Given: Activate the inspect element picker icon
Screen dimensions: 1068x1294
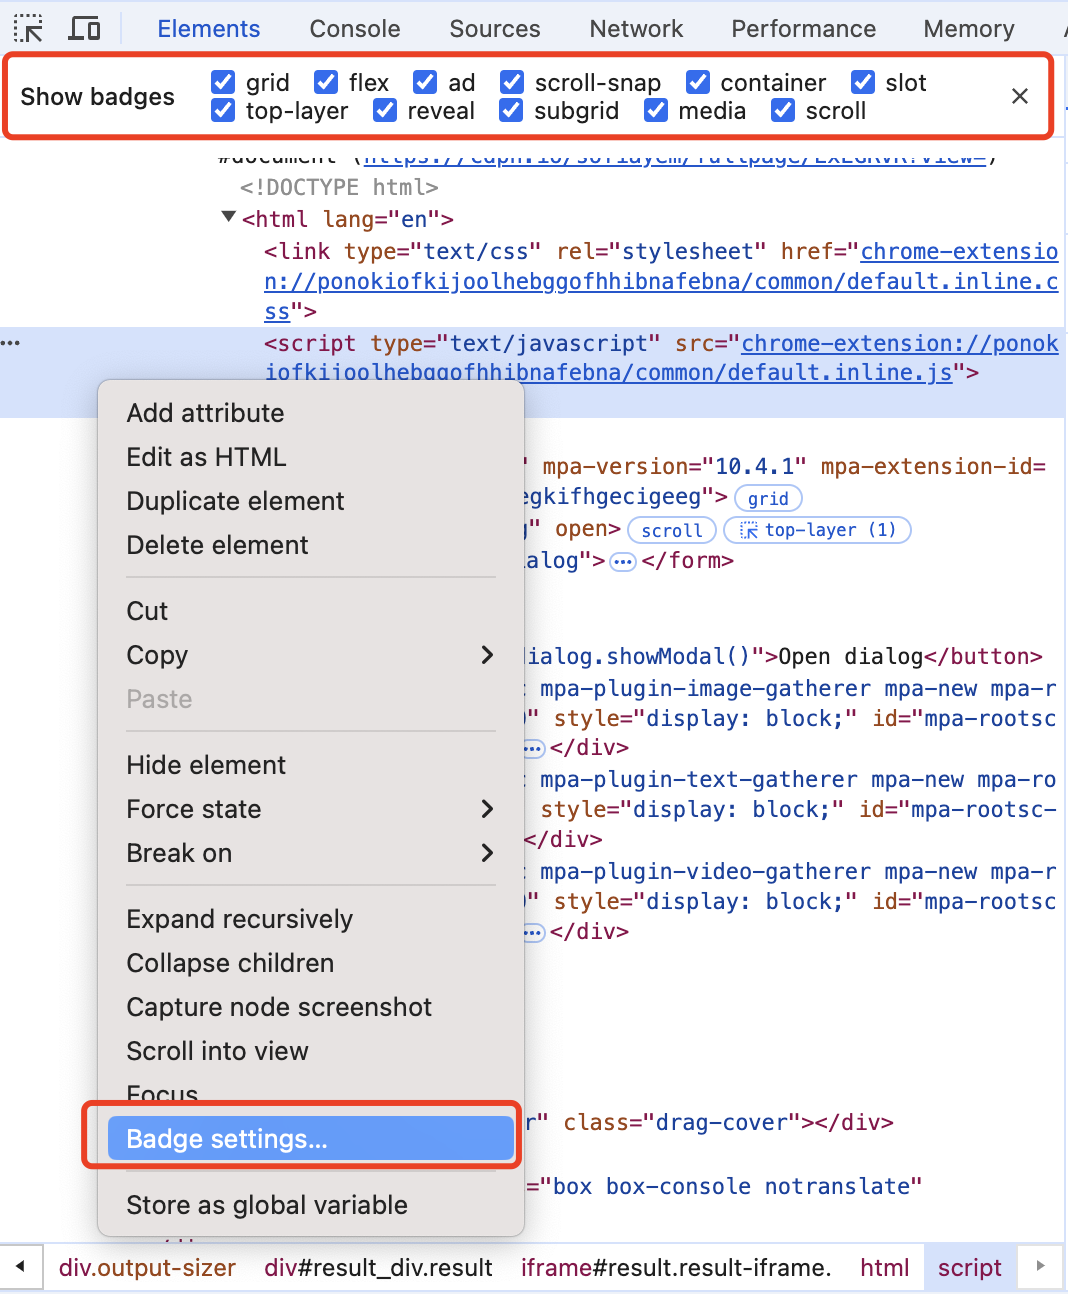Looking at the screenshot, I should tap(28, 28).
